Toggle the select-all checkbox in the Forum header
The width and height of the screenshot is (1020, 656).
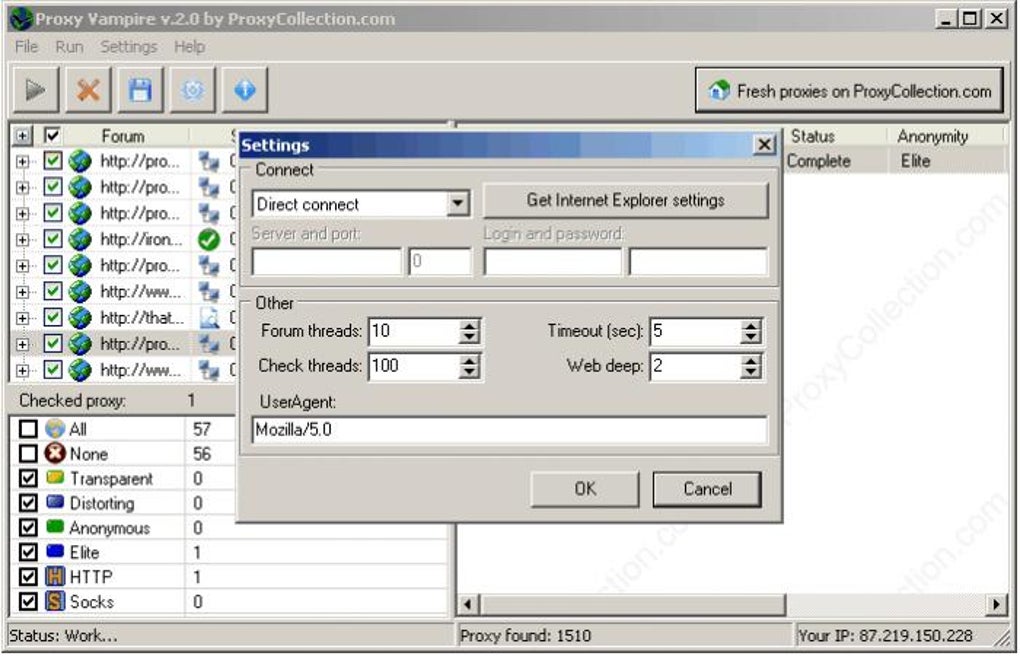pyautogui.click(x=52, y=135)
